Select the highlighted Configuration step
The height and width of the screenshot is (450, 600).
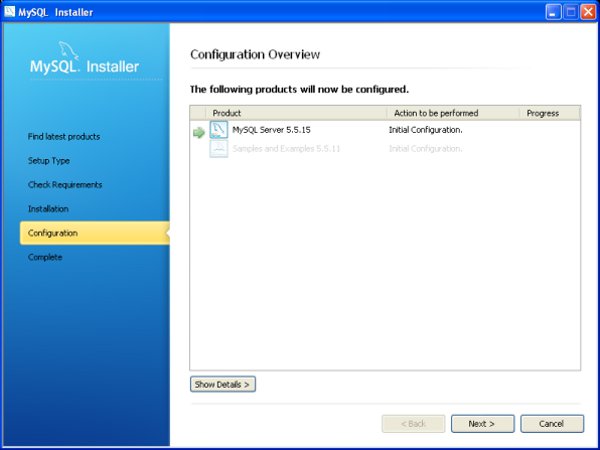coord(95,233)
